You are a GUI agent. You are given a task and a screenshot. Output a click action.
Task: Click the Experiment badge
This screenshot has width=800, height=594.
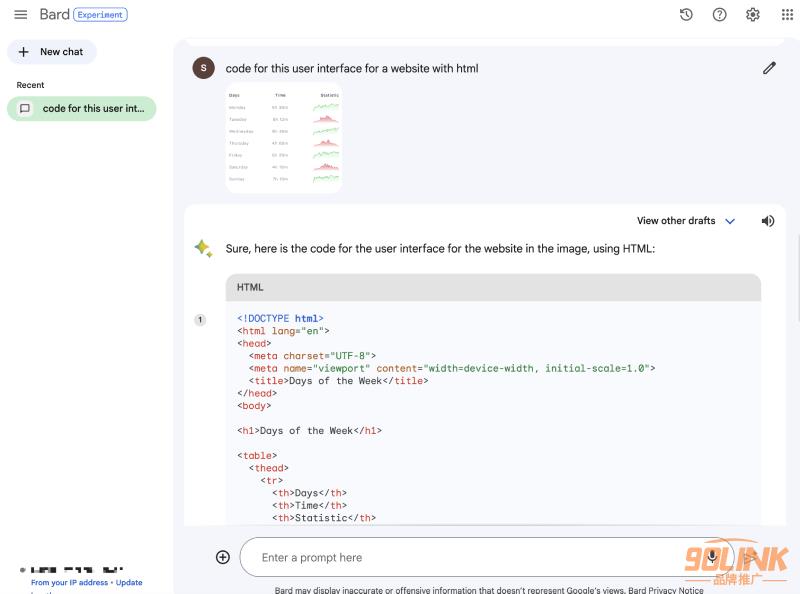(100, 15)
